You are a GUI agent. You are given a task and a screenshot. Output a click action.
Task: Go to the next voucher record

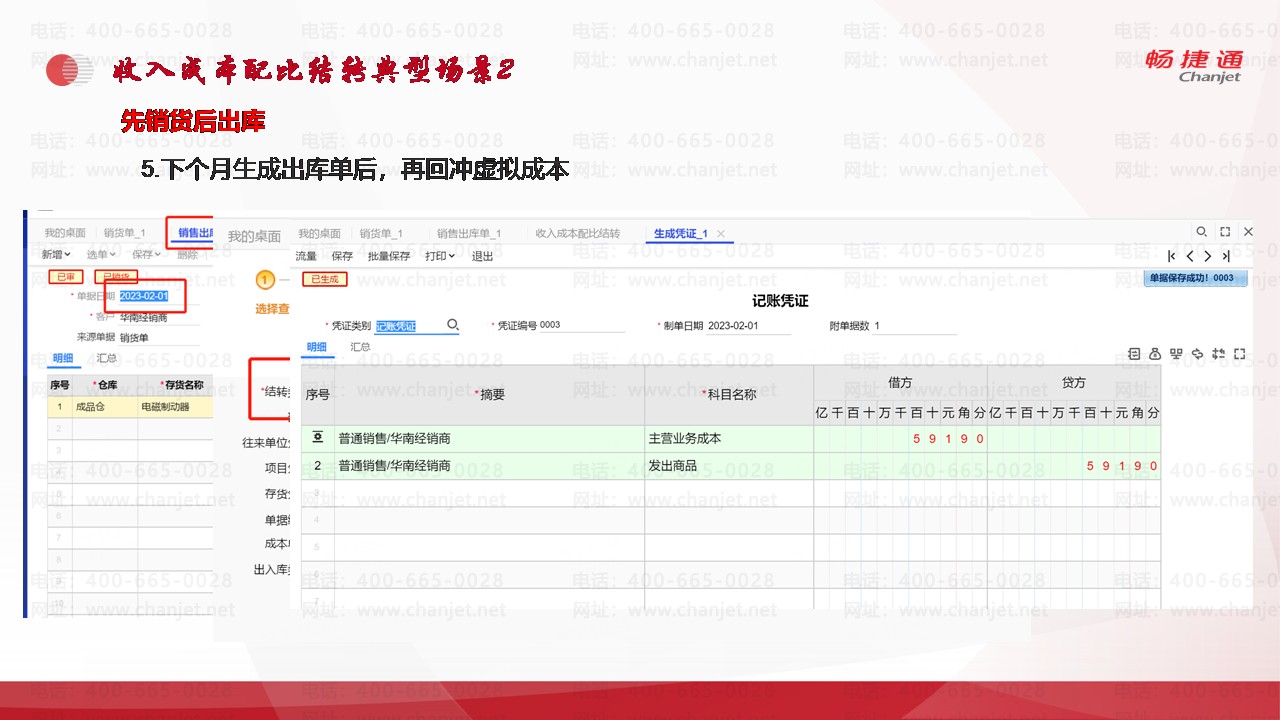click(1208, 256)
